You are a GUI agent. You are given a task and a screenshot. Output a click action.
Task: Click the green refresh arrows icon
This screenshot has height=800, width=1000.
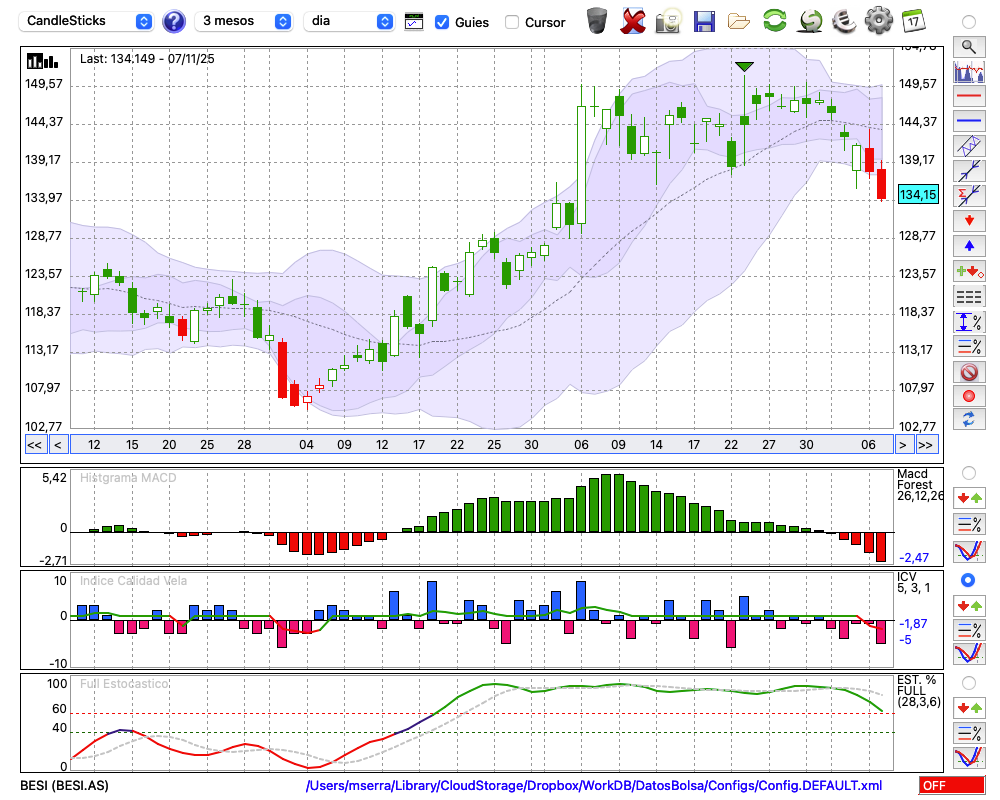pos(774,20)
